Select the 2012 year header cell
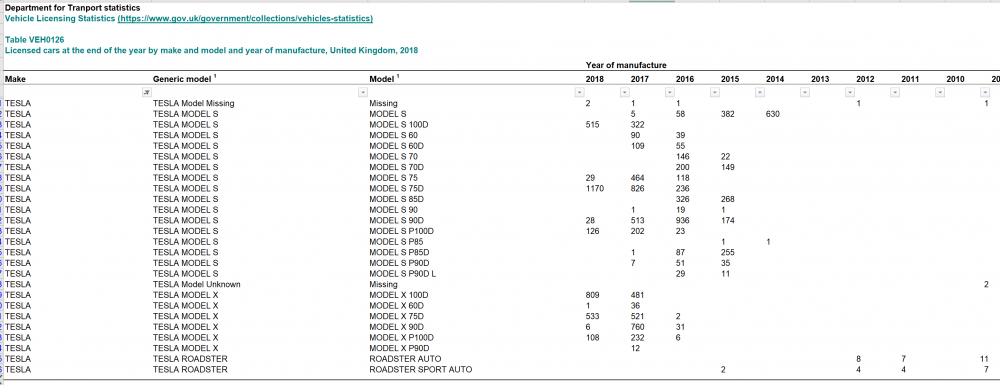Image resolution: width=1000 pixels, height=385 pixels. tap(865, 79)
